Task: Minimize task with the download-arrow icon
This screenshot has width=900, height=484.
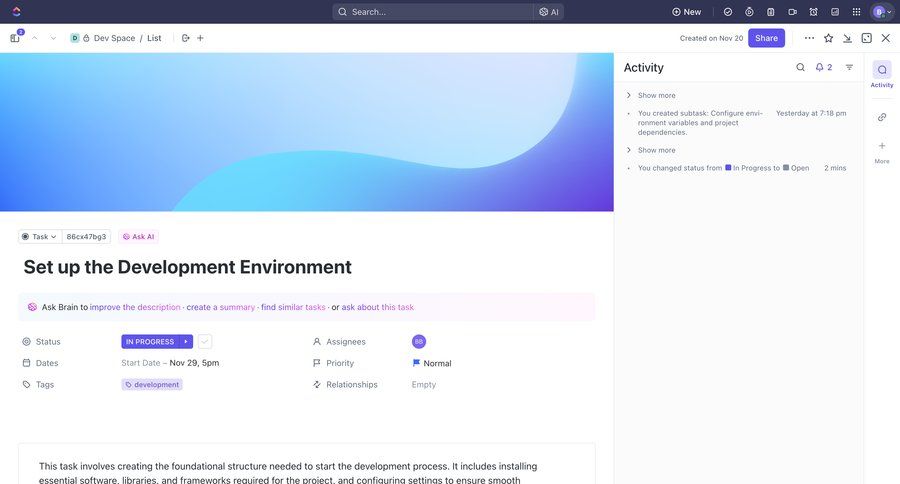Action: pos(847,38)
